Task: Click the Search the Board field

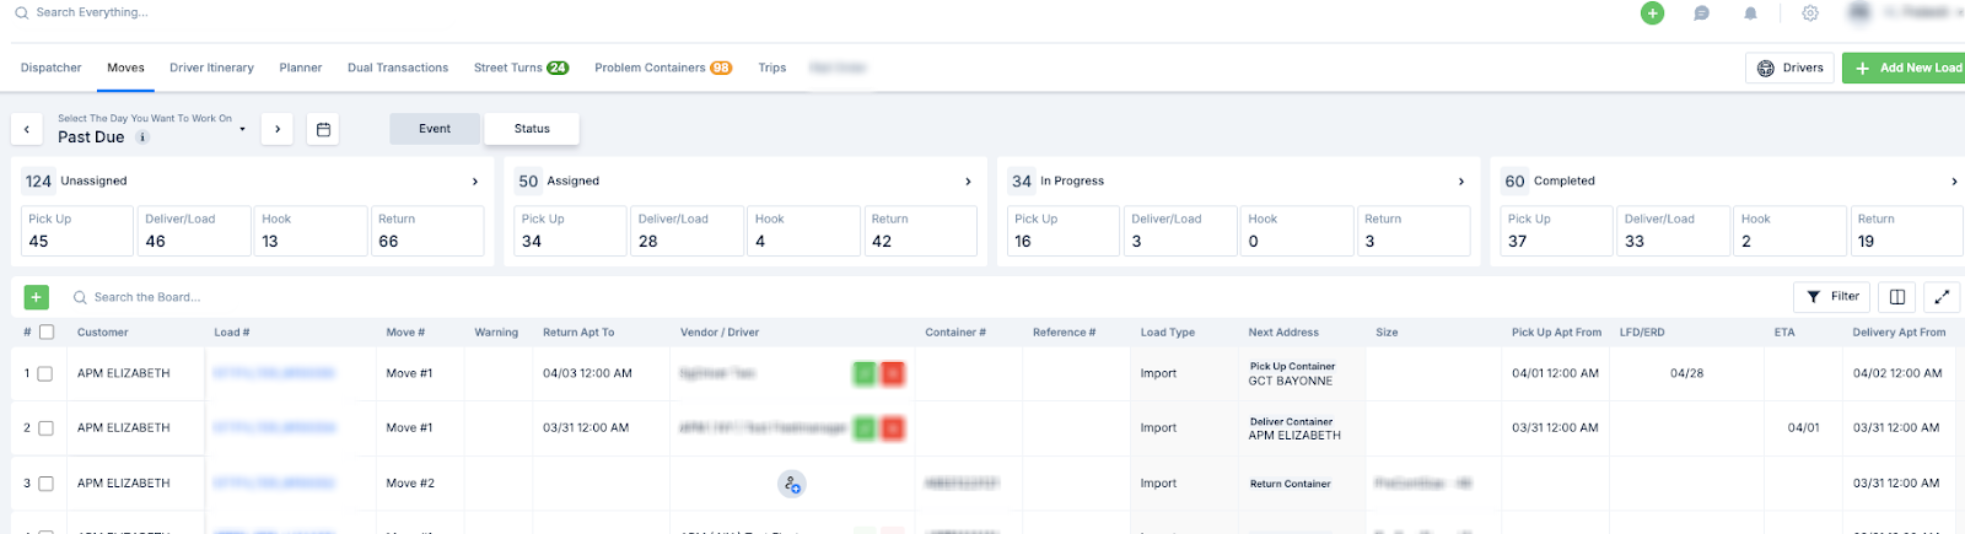Action: click(x=147, y=297)
